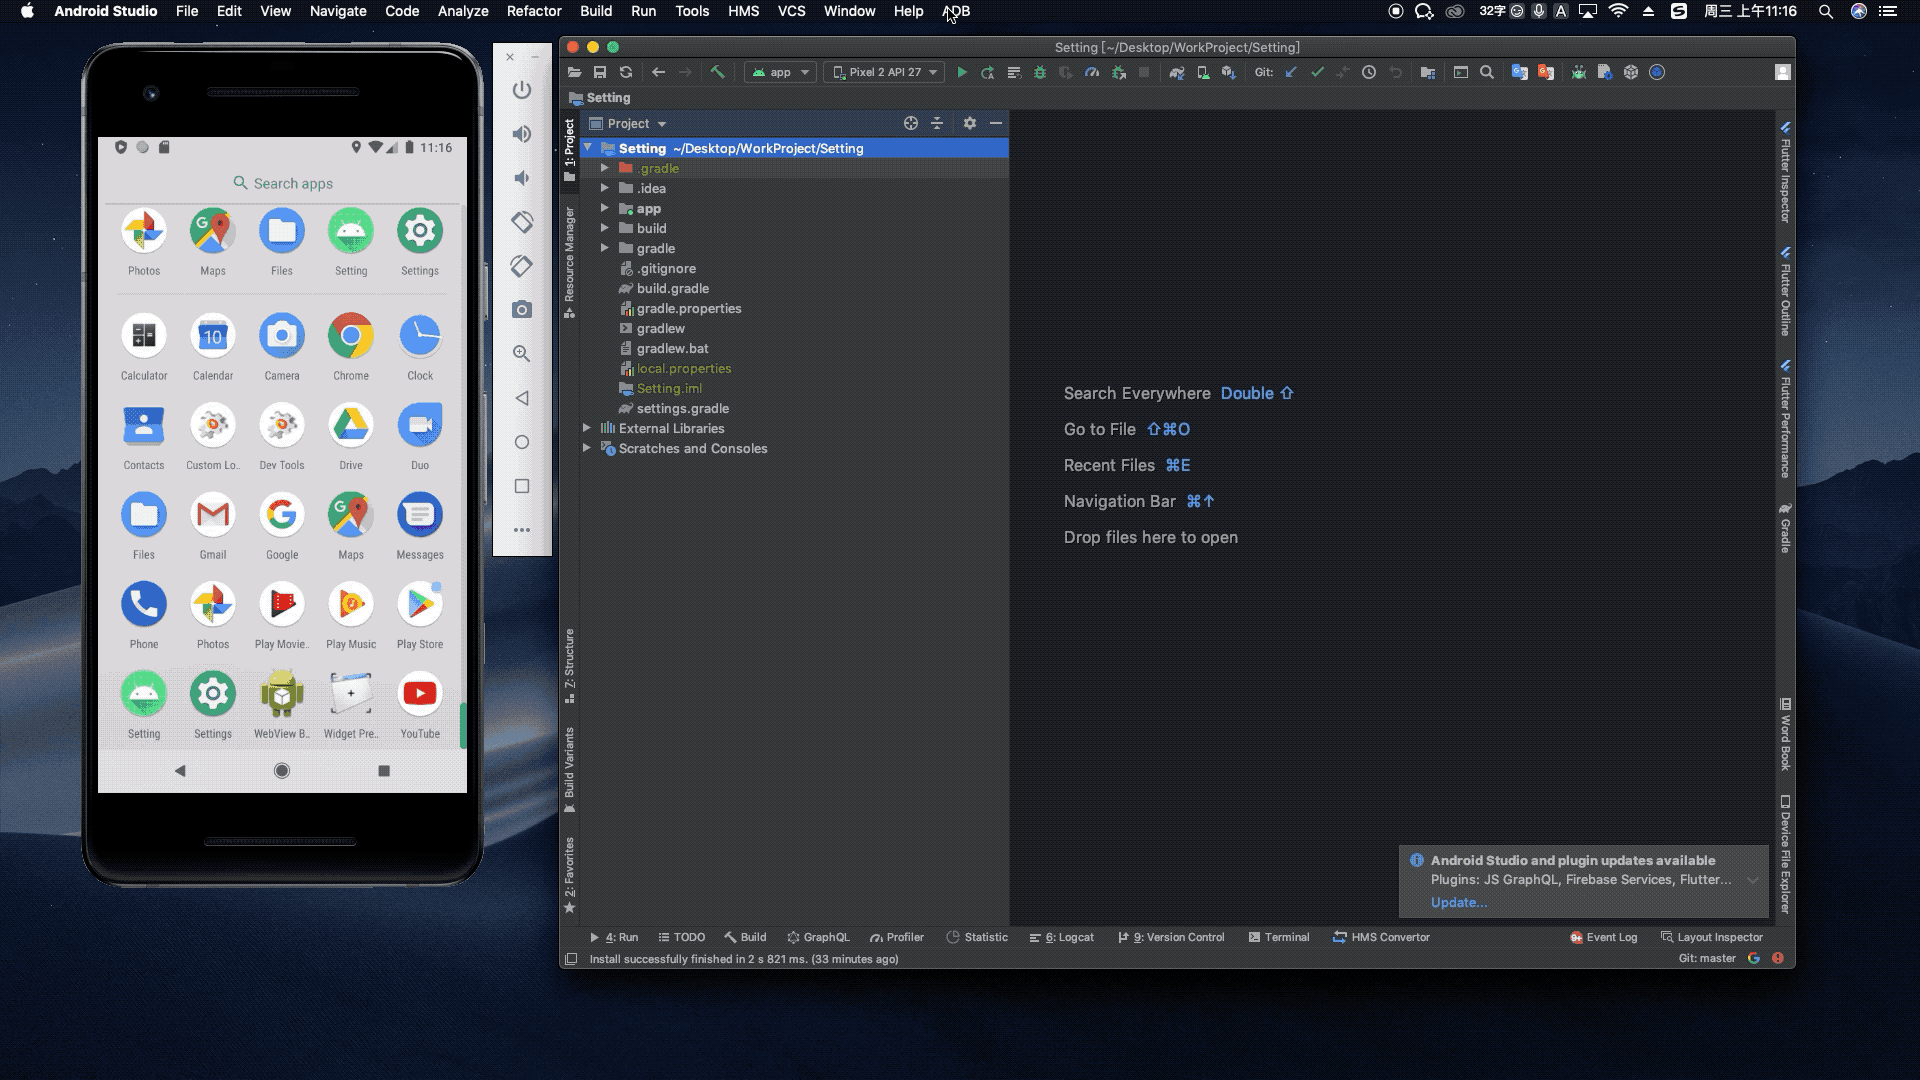Viewport: 1920px width, 1080px height.
Task: Open YouTube app on emulator
Action: click(x=420, y=704)
